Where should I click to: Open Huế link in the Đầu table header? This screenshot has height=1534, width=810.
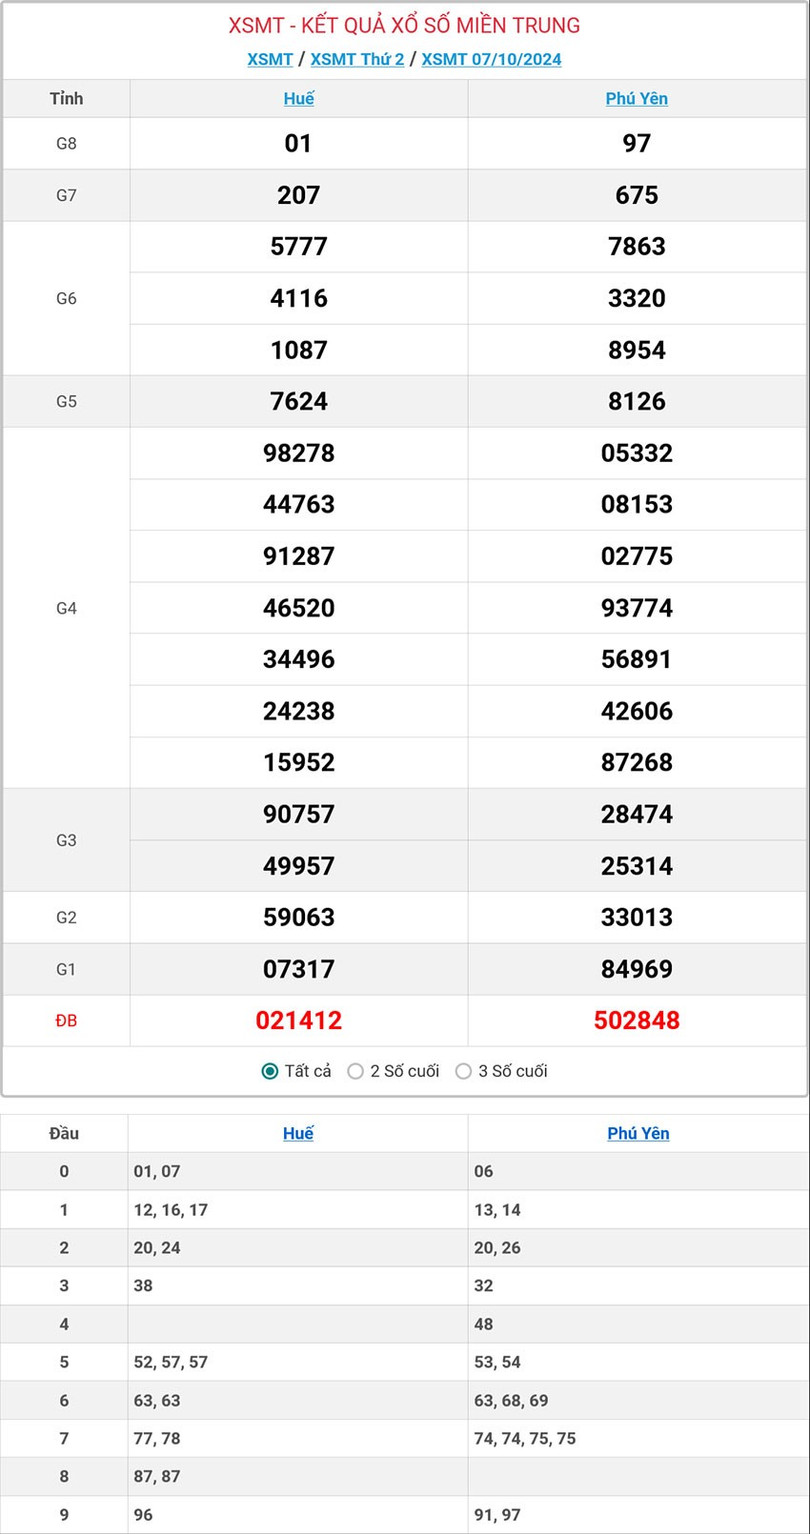point(298,1133)
